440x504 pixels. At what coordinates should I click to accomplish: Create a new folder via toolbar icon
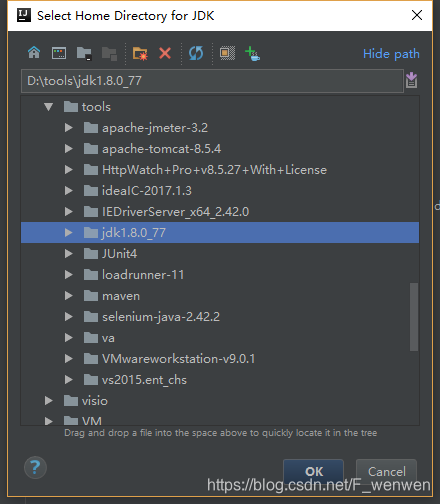tap(140, 53)
